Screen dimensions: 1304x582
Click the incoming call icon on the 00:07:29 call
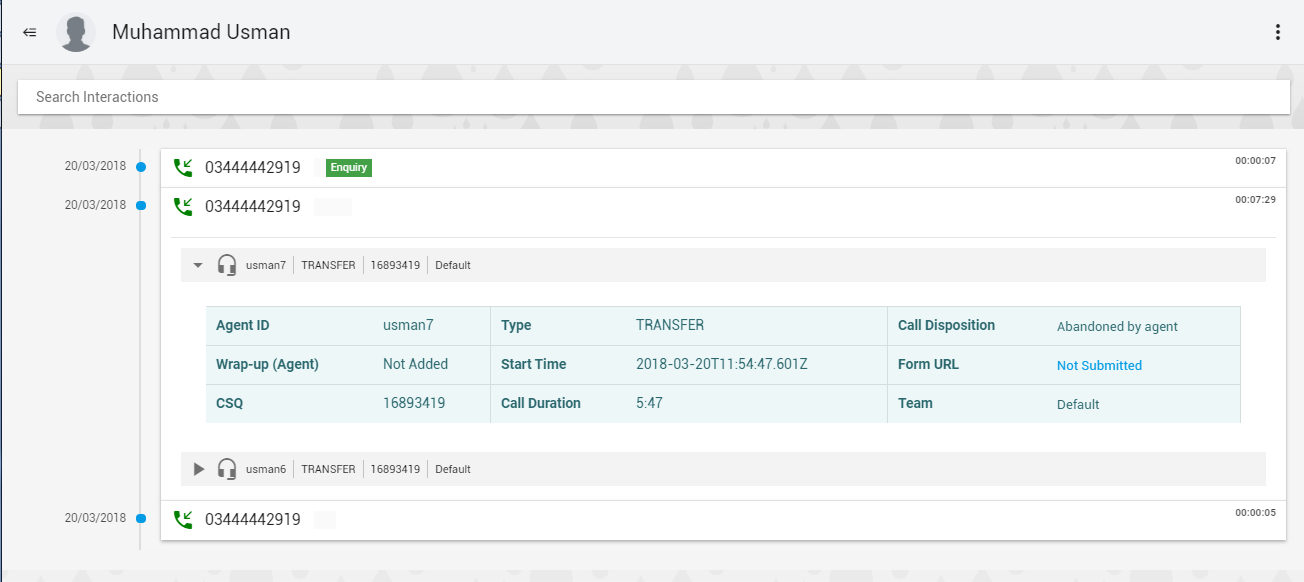pos(183,207)
